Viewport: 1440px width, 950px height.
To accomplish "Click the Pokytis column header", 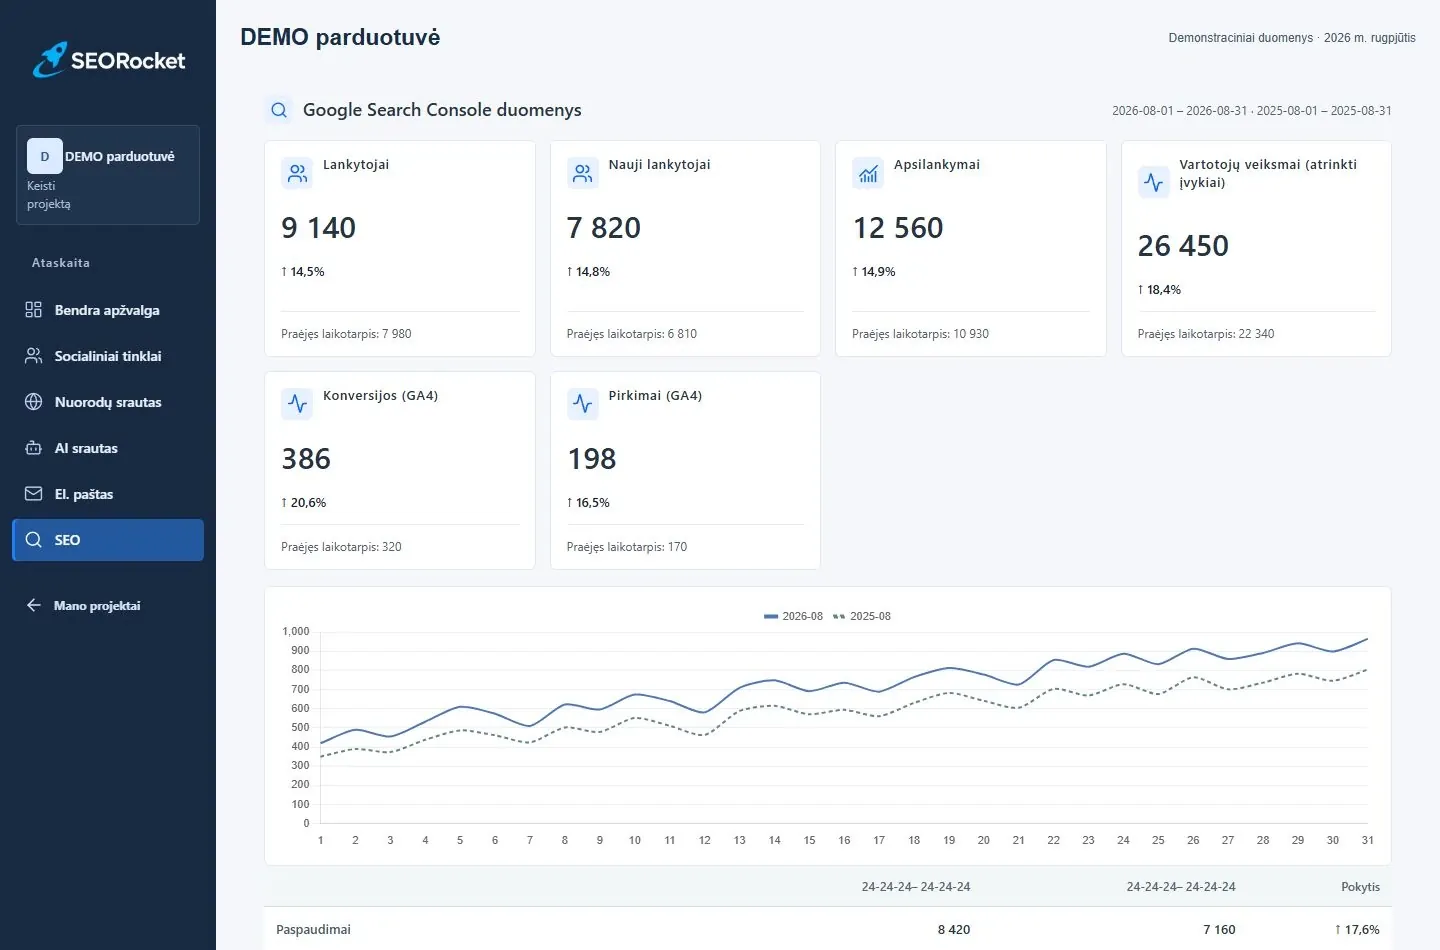I will tap(1360, 887).
